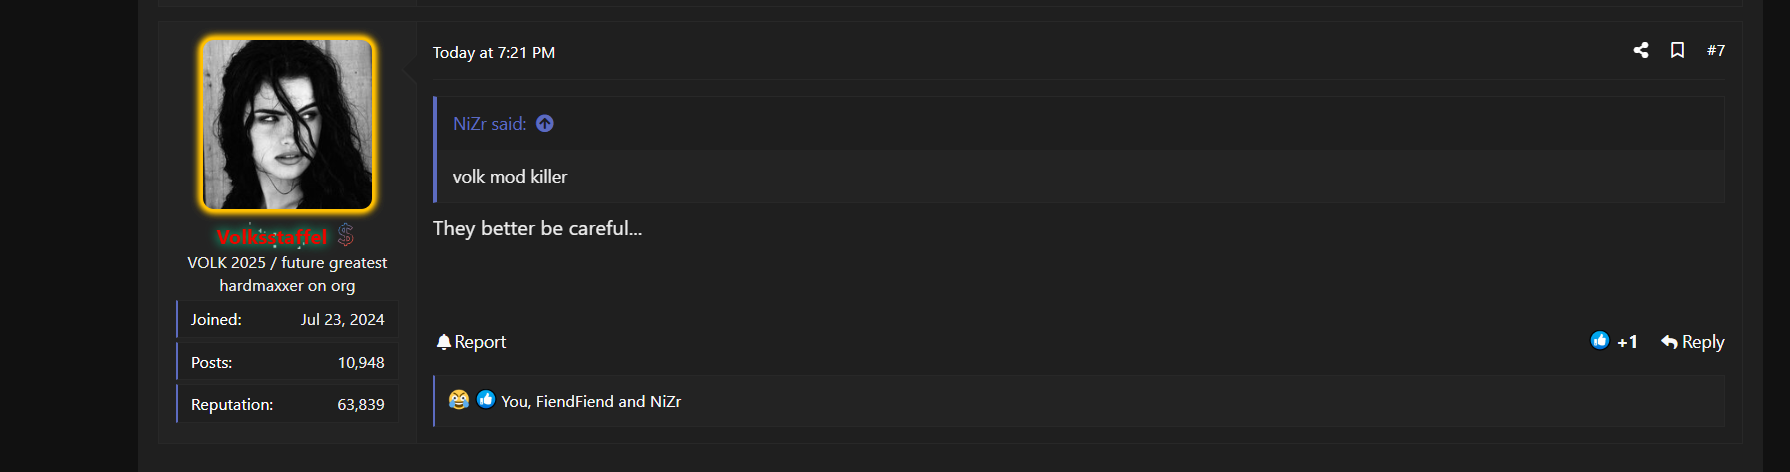This screenshot has height=472, width=1790.
Task: Click Volksstaffel's avatar image
Action: 288,124
